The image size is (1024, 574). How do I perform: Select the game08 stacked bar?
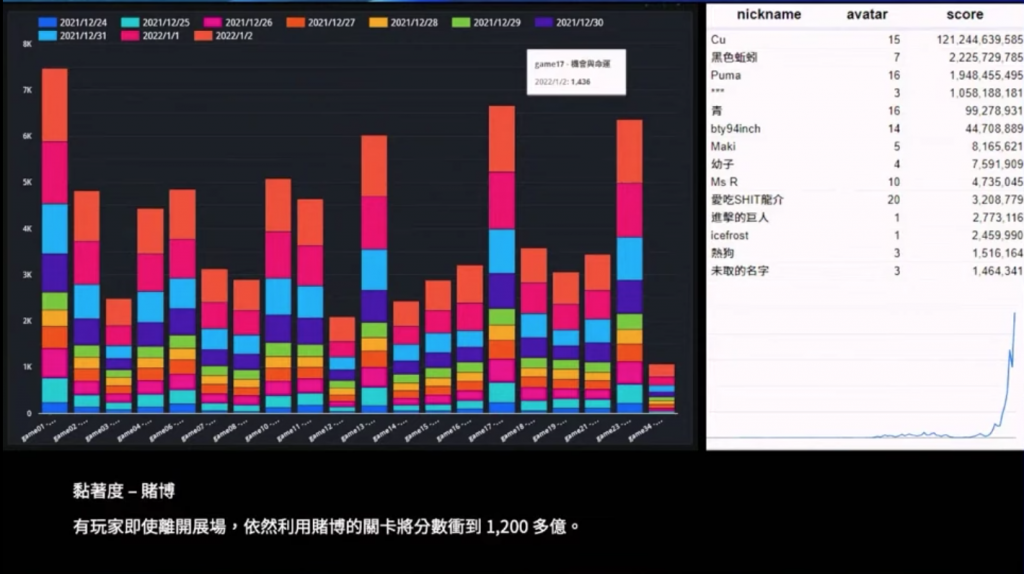coord(246,347)
